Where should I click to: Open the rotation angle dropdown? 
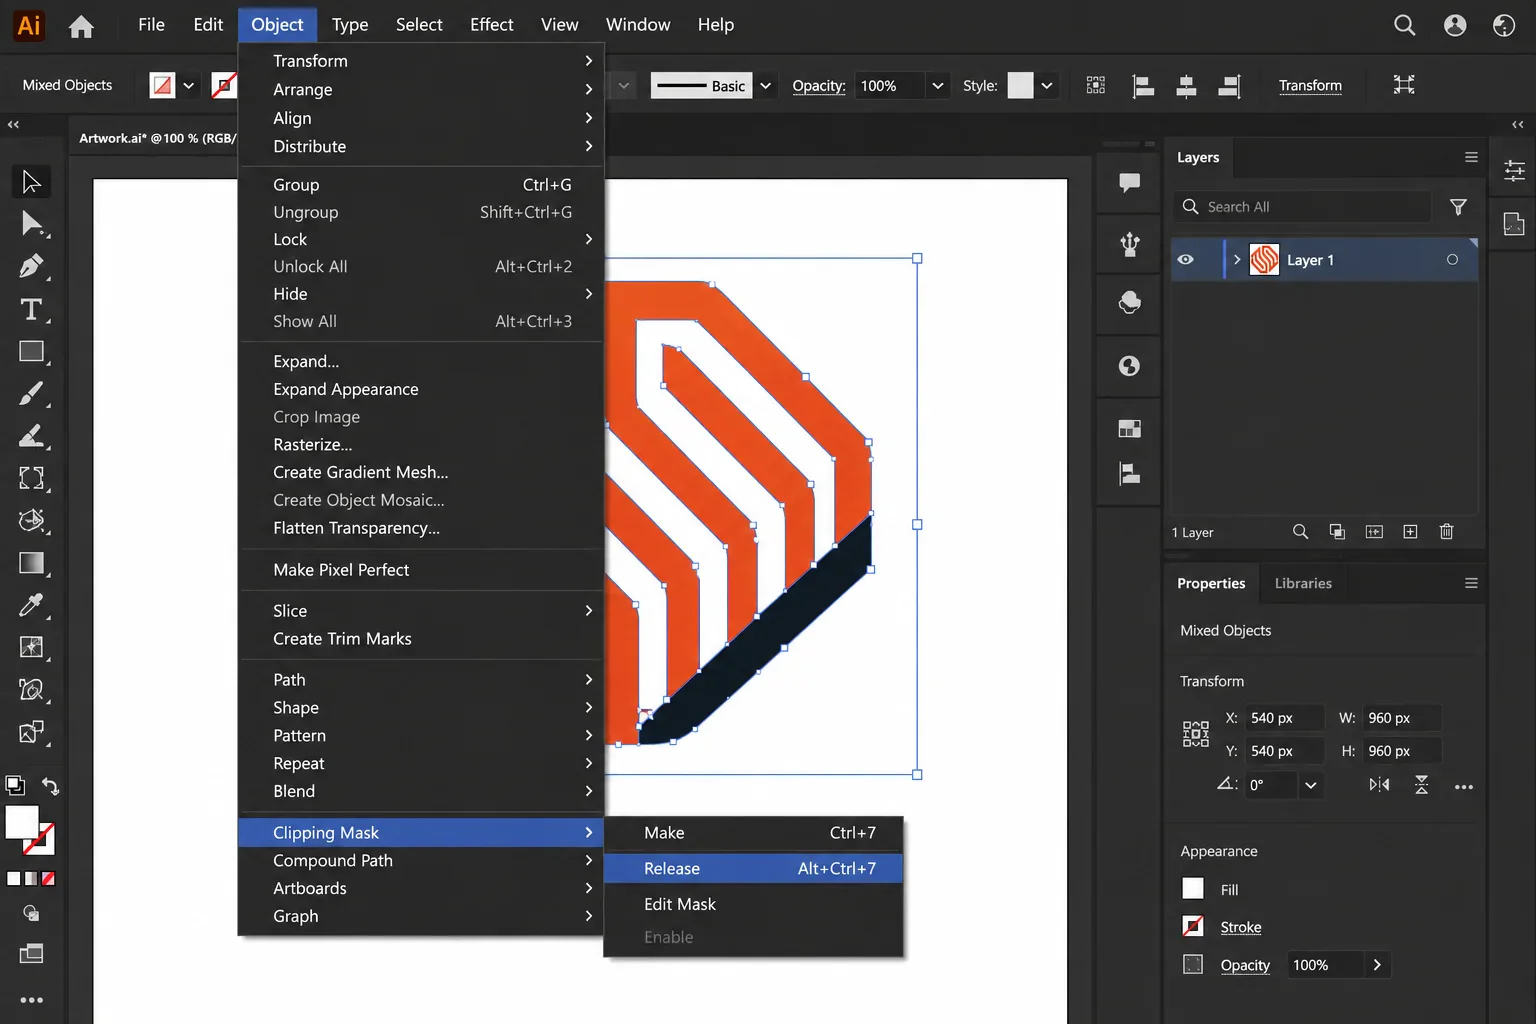1310,786
